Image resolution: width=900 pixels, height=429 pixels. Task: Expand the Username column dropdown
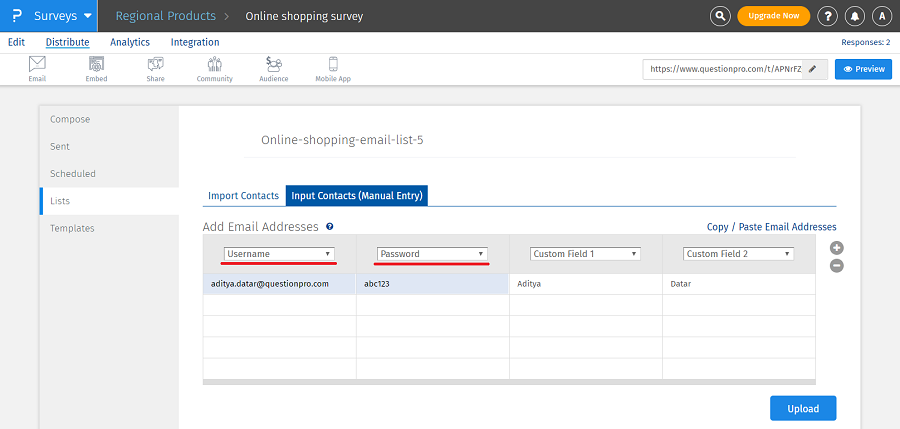279,254
